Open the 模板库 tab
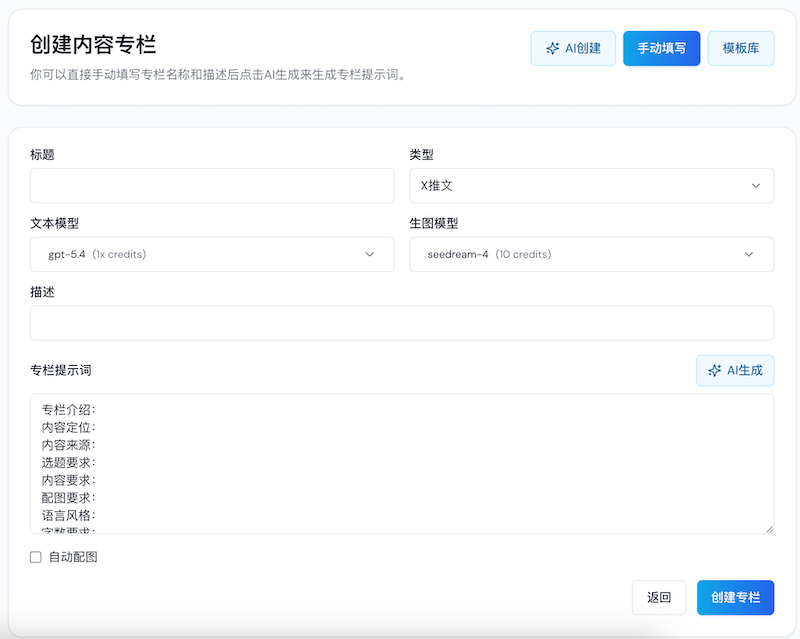This screenshot has width=800, height=639. (741, 48)
